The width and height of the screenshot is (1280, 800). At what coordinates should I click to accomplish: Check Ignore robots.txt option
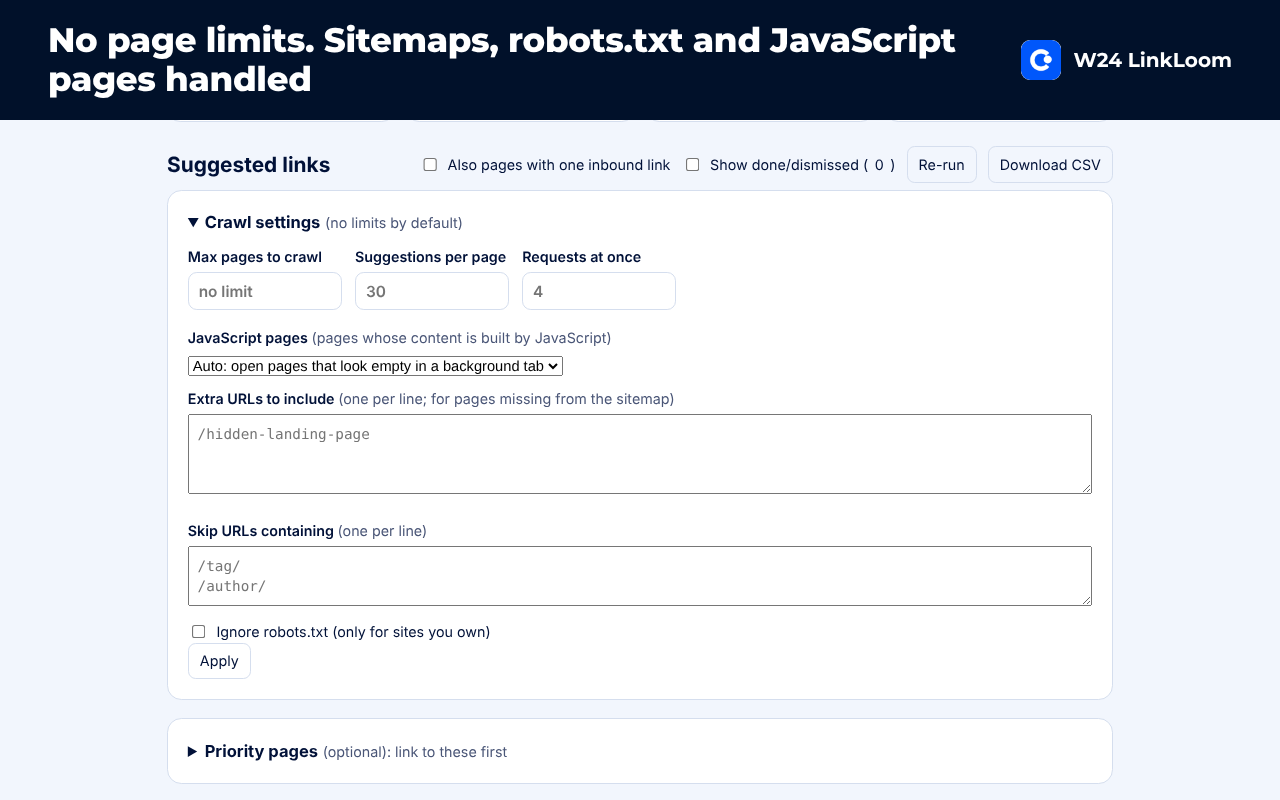click(x=198, y=632)
